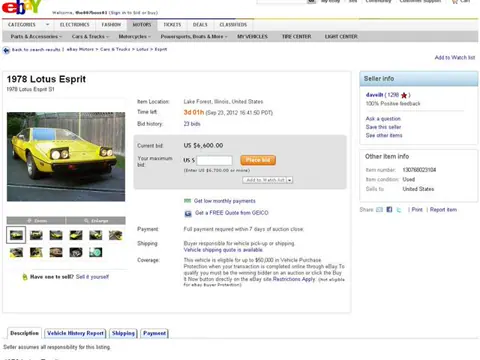Expand the Powersports, Boats & More menu
This screenshot has width=480, height=360.
point(194,36)
